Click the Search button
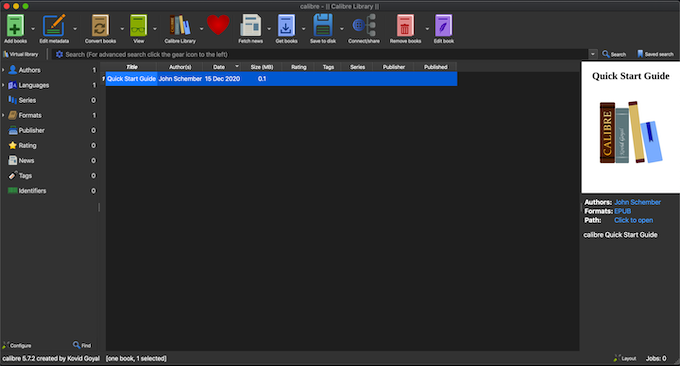 tap(614, 54)
